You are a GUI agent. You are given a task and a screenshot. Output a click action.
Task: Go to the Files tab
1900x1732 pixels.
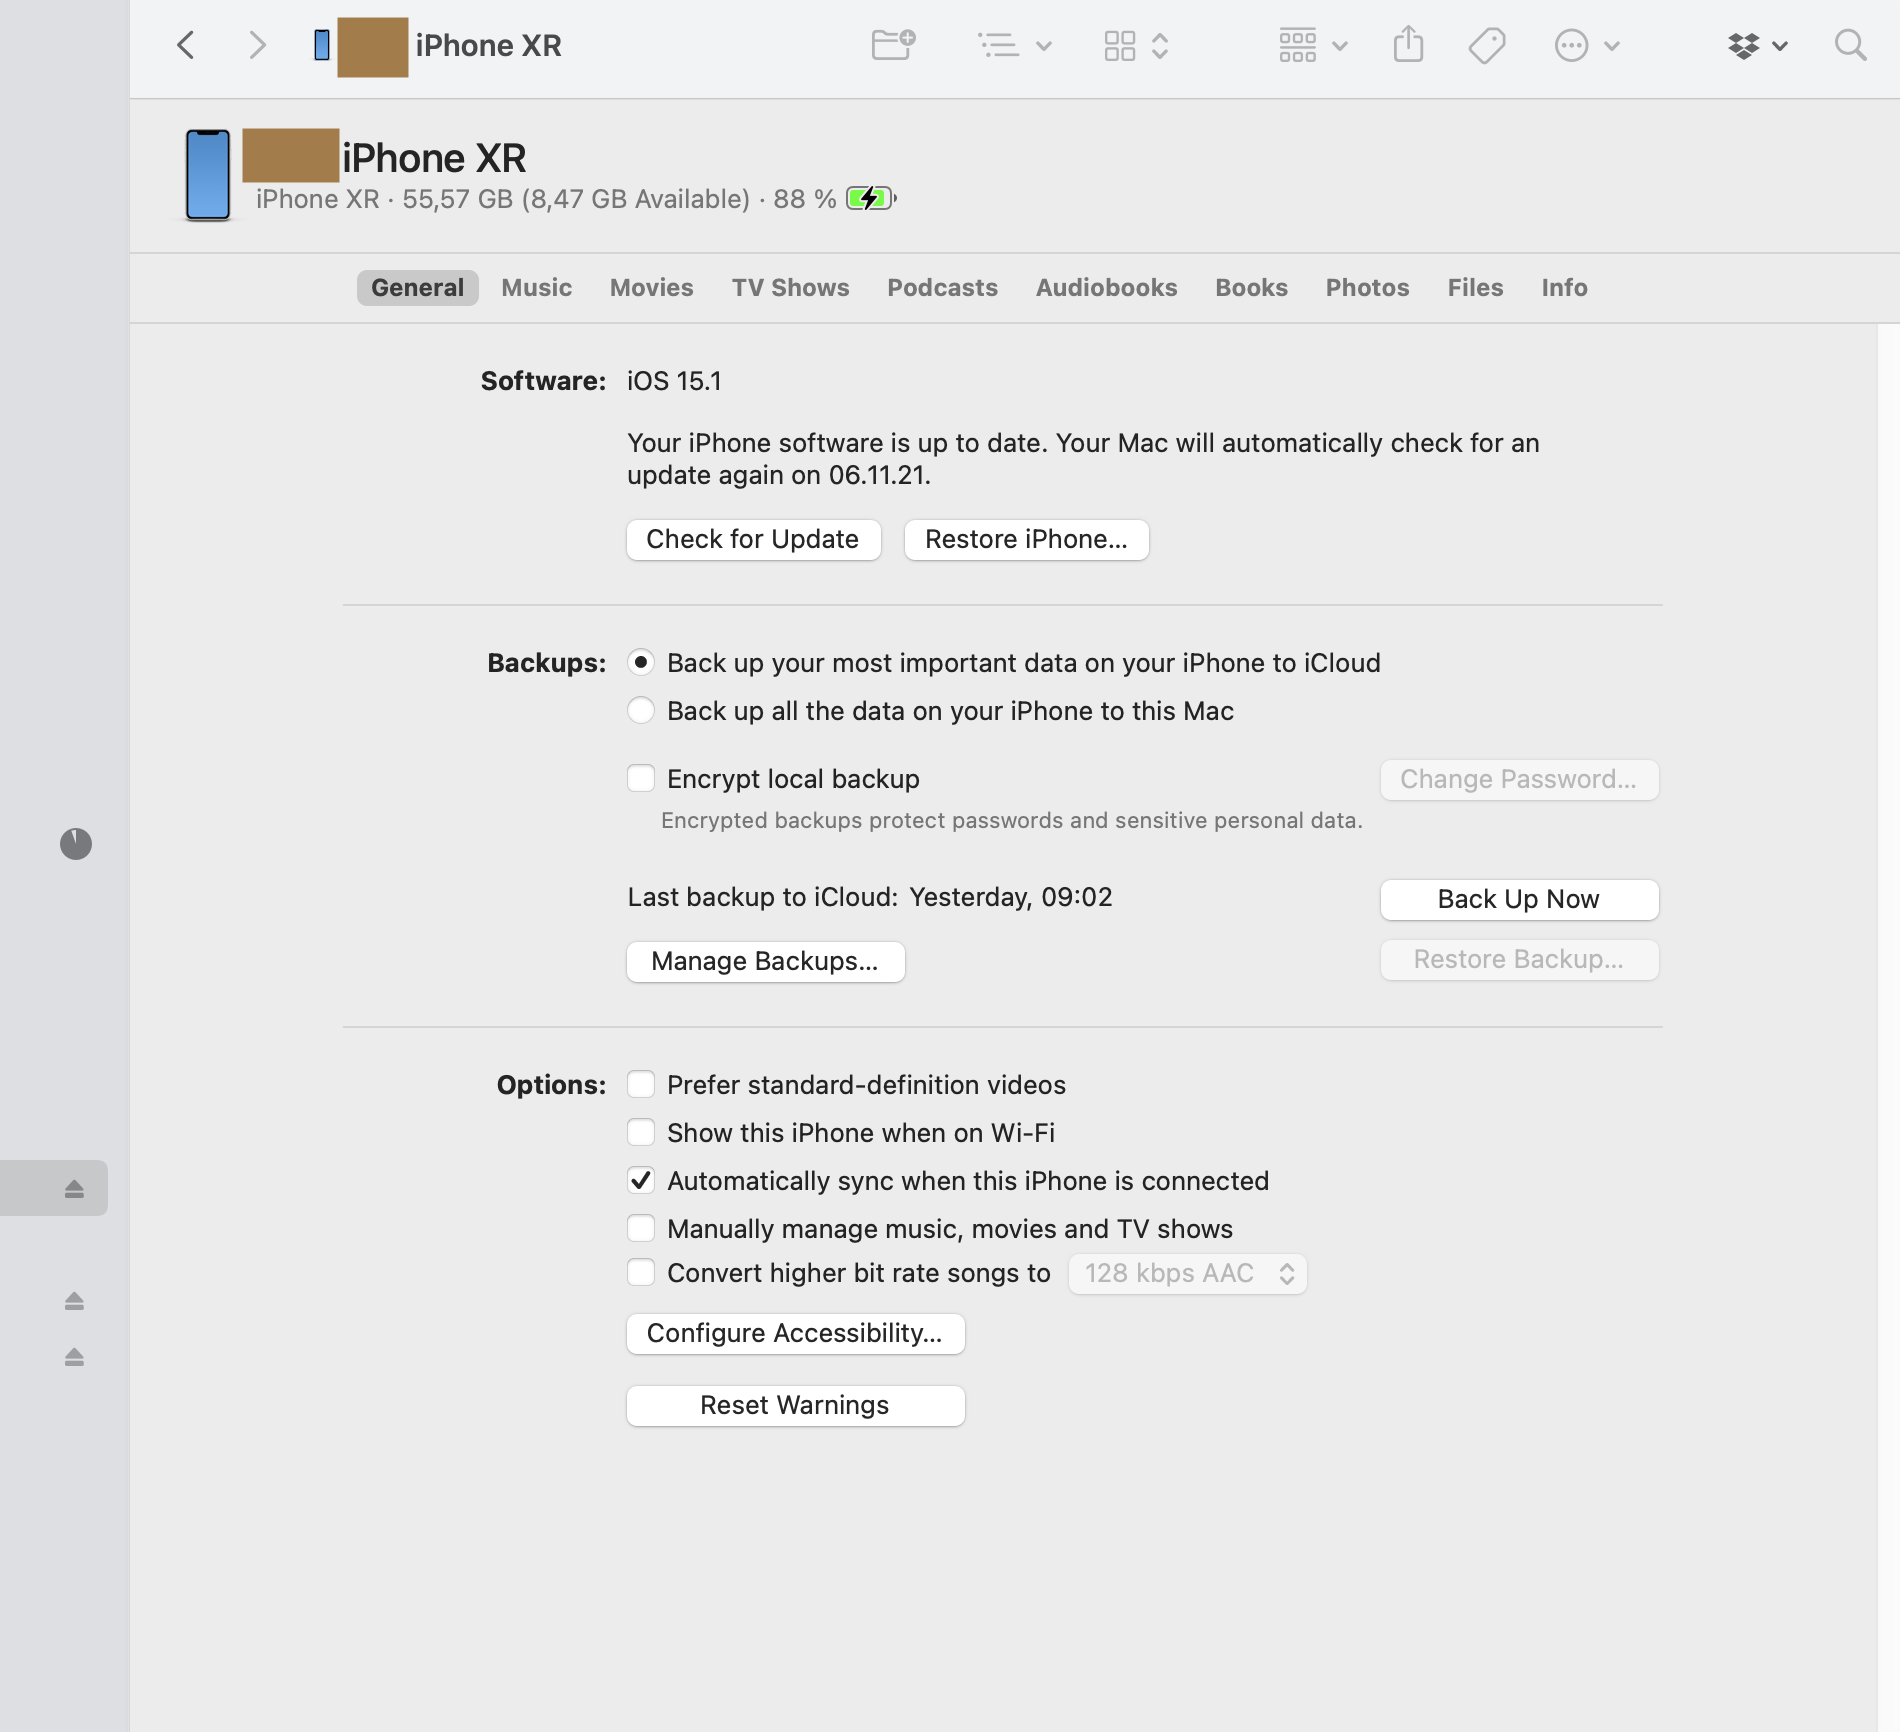[x=1475, y=288]
